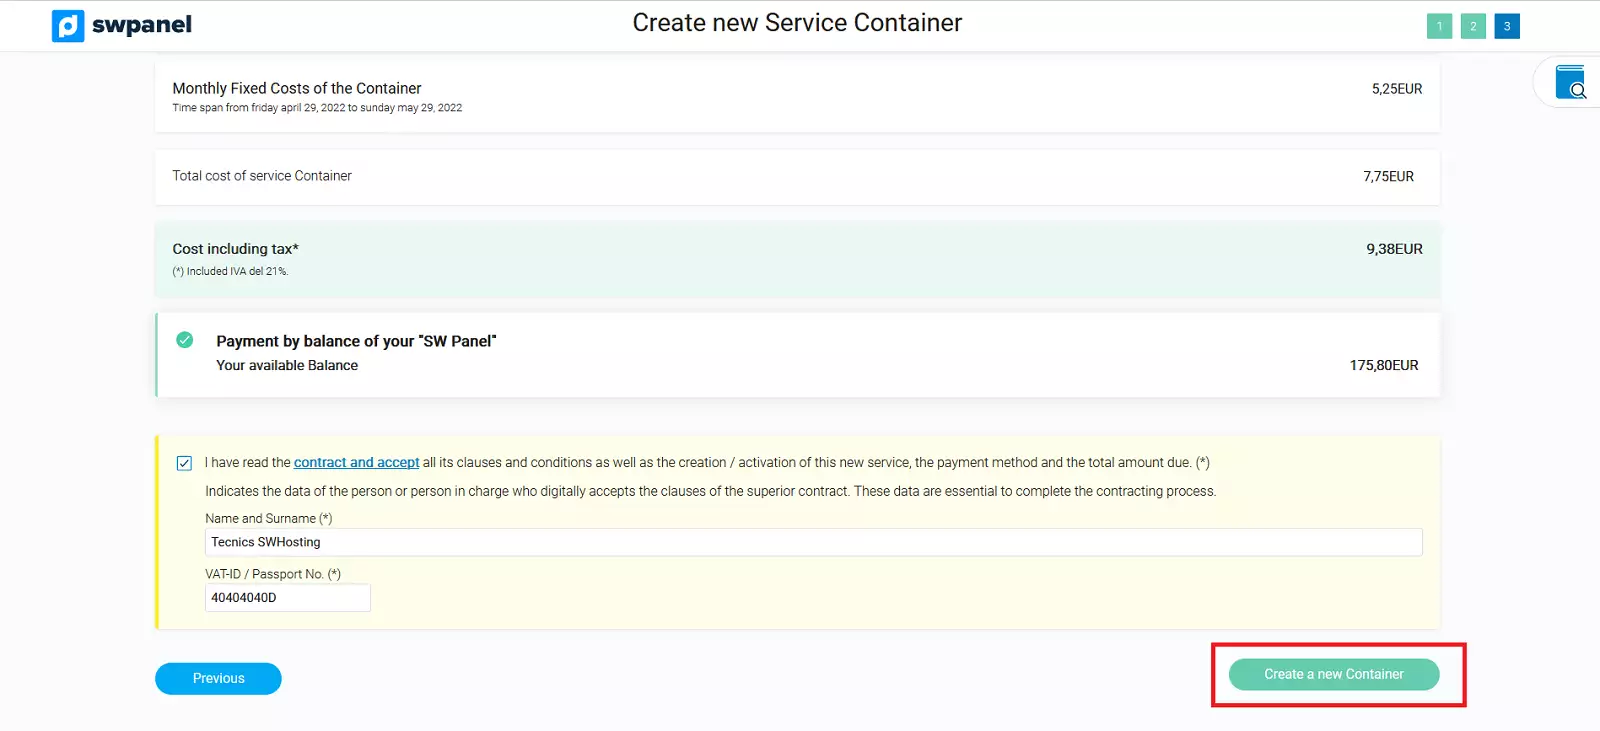Click the VAT-ID / Passport No. field
1600x731 pixels.
[287, 598]
